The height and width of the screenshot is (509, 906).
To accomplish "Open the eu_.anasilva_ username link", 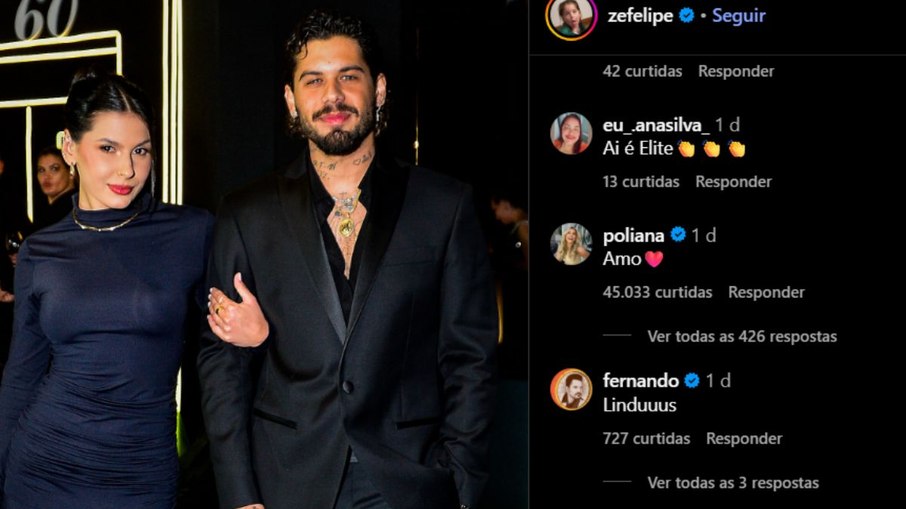I will click(x=656, y=125).
